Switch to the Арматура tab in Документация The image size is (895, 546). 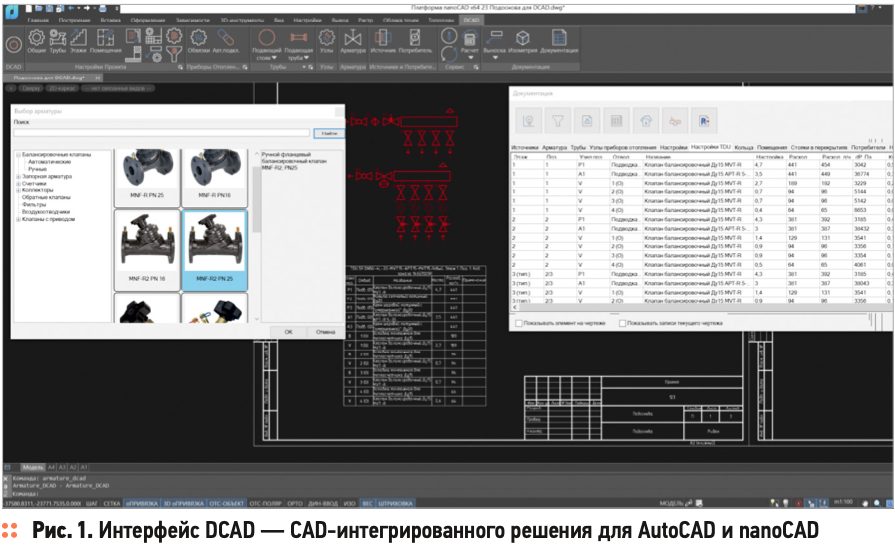coord(554,148)
